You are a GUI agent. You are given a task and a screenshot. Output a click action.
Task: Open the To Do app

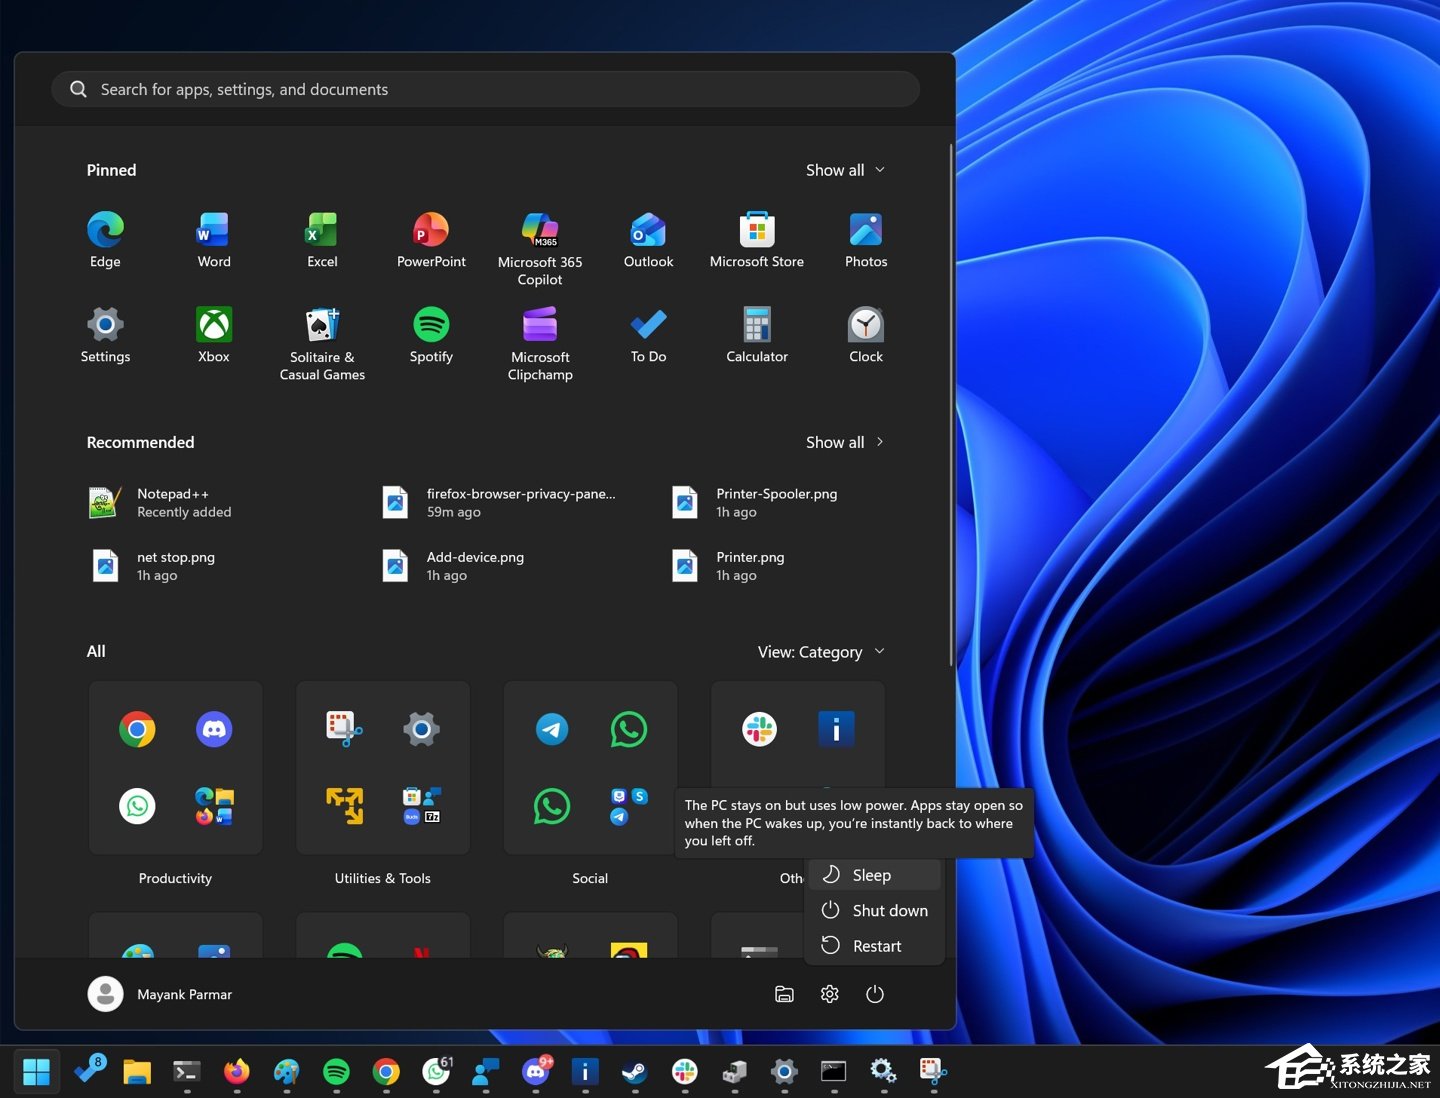[x=648, y=335]
